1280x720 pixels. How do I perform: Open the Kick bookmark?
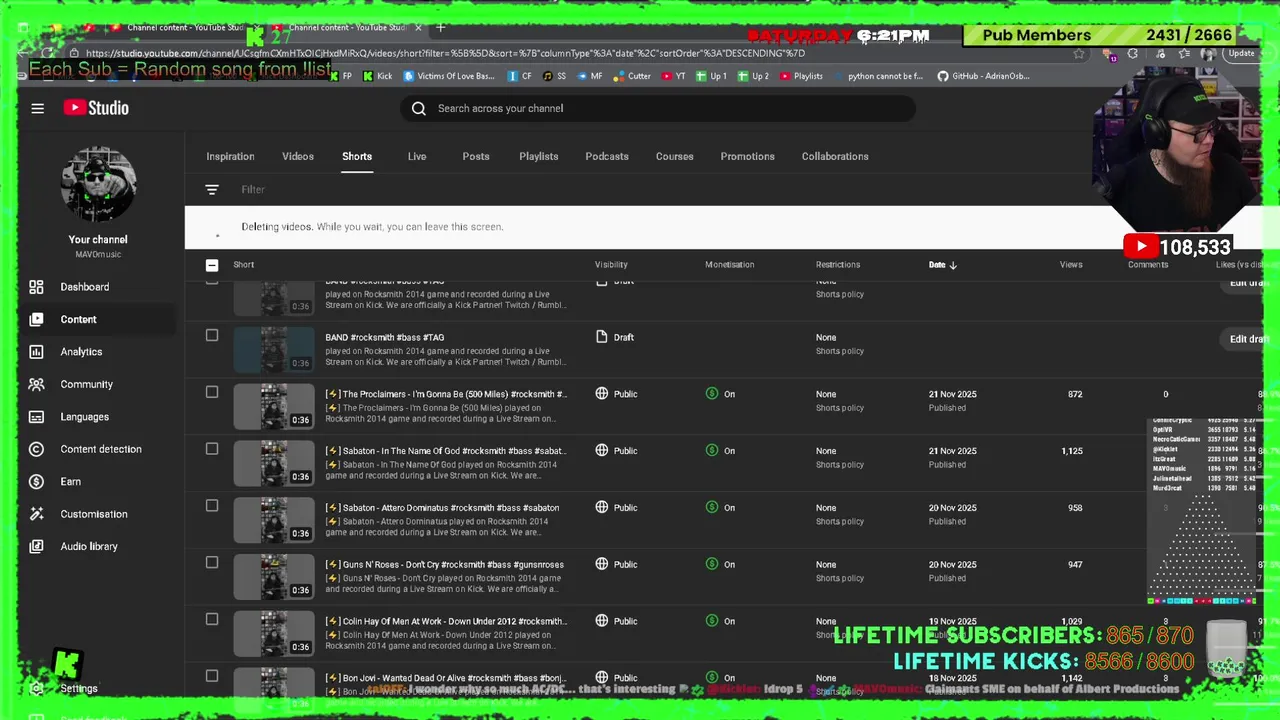click(x=378, y=76)
